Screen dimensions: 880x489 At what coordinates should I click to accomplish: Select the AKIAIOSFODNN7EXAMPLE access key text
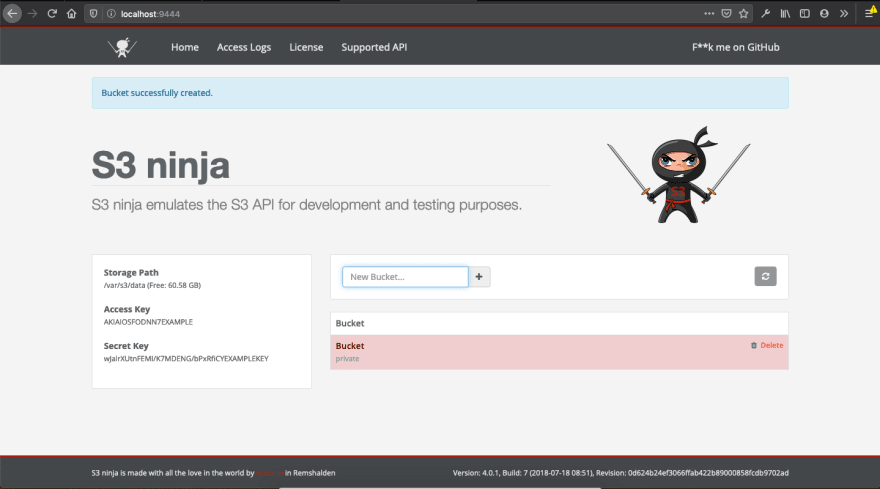[148, 322]
